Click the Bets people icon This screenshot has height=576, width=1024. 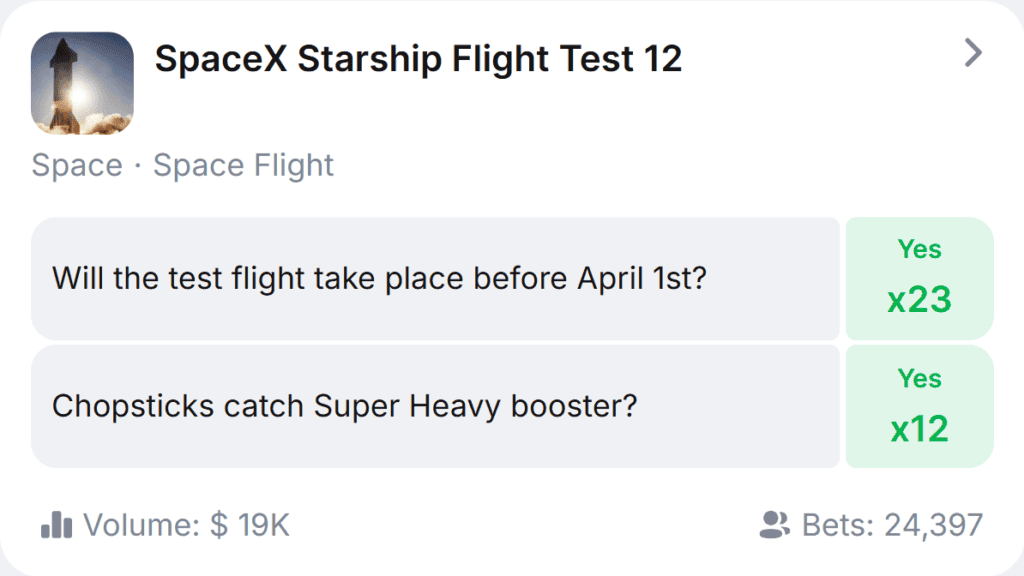point(775,525)
